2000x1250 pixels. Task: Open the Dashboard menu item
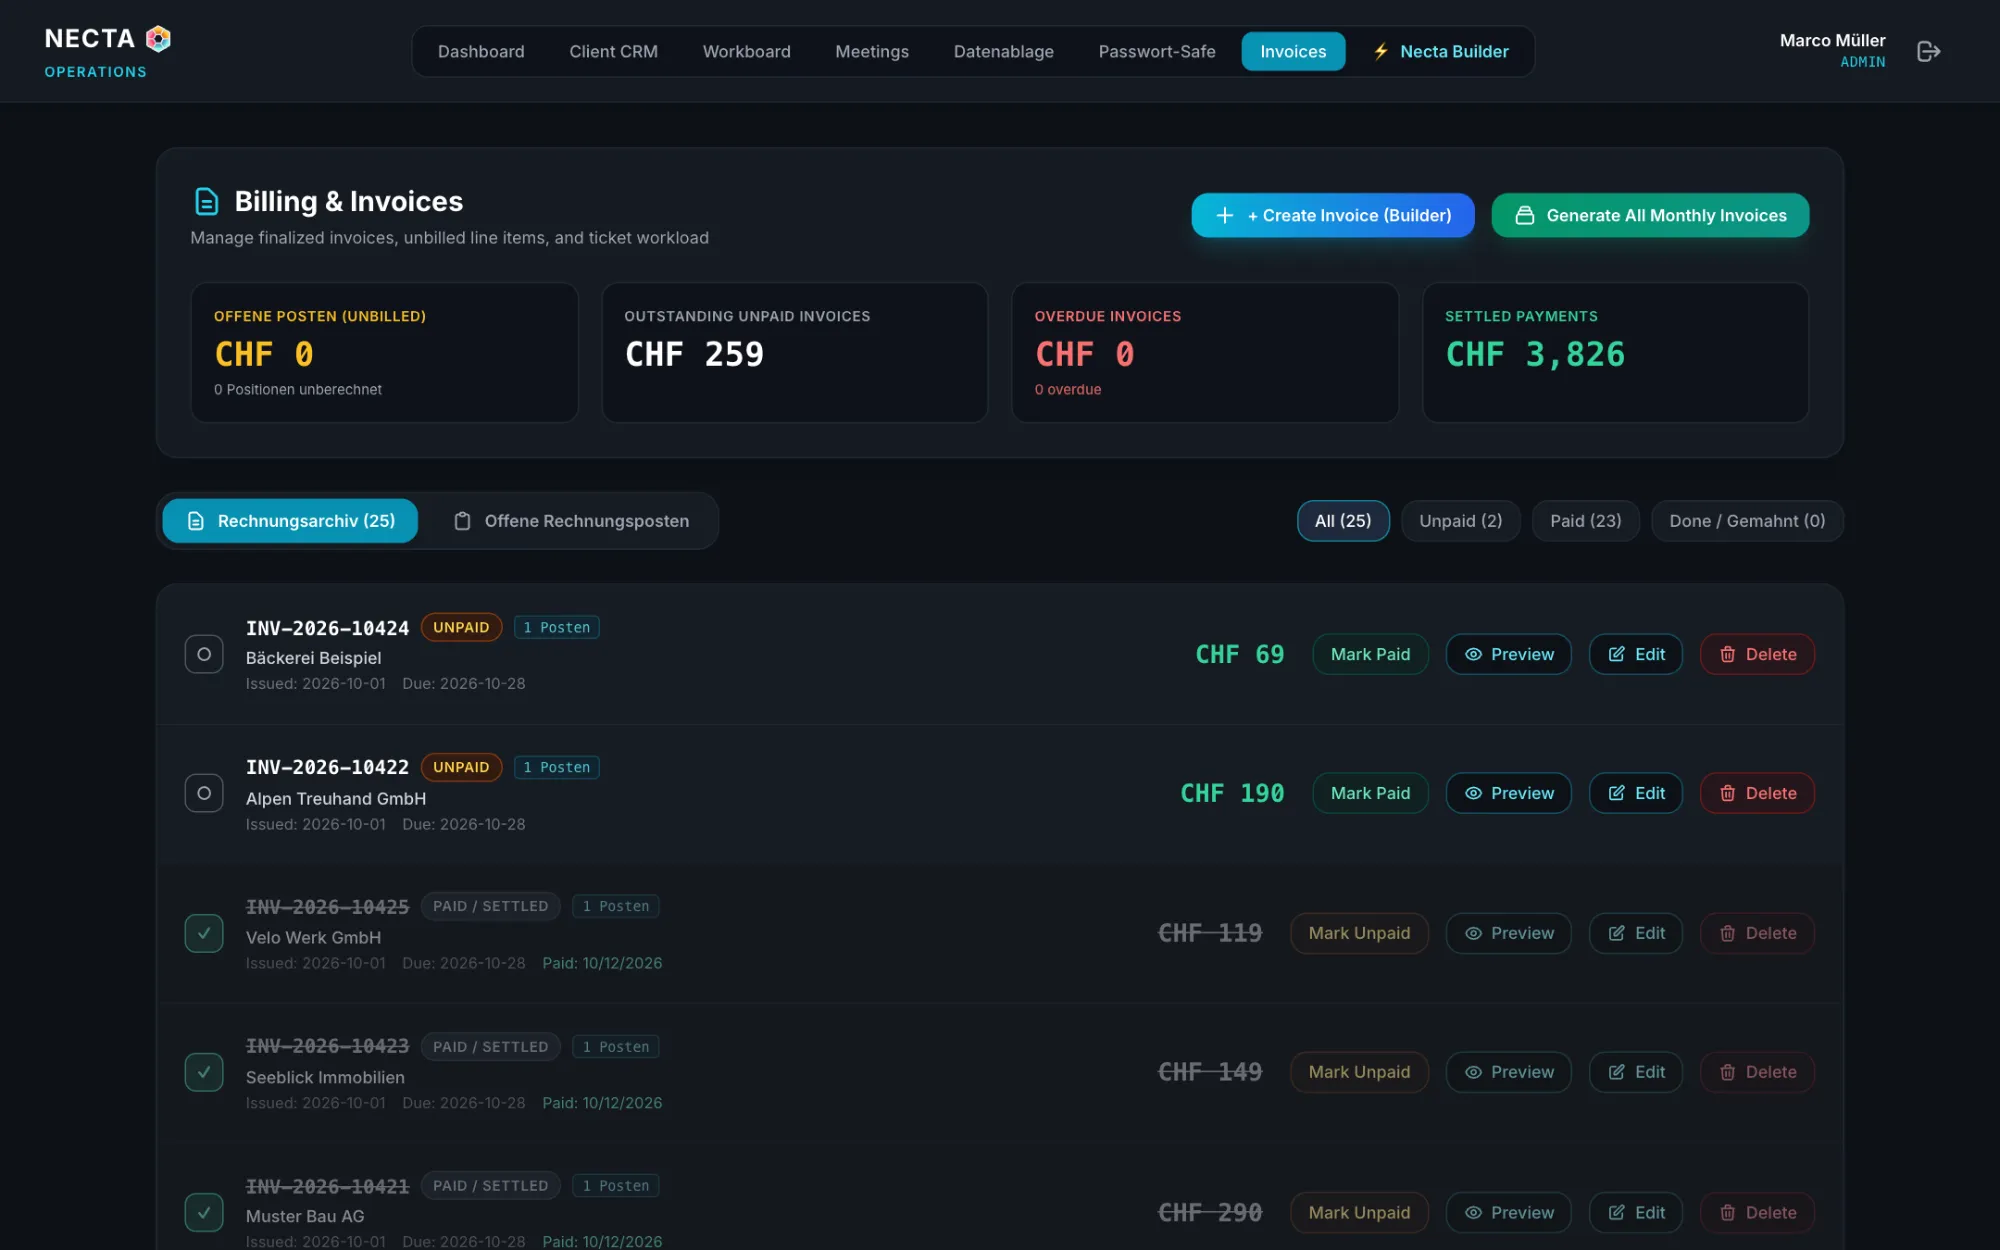[481, 51]
